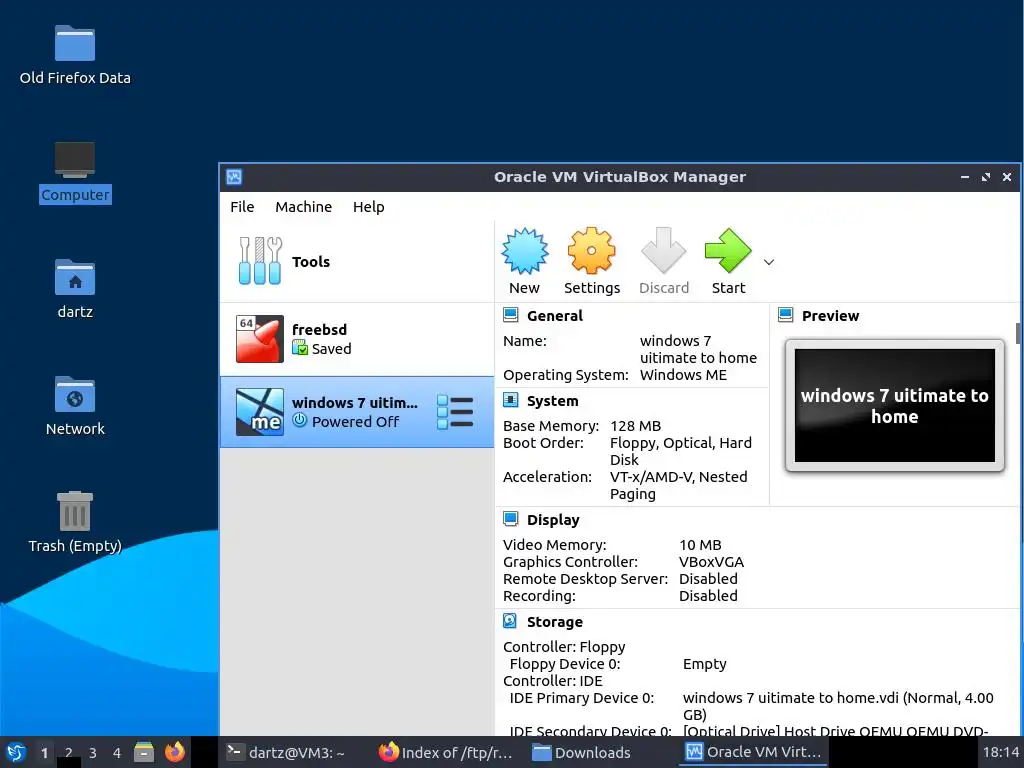Launch Firefox from taskbar quick launch

pos(174,752)
